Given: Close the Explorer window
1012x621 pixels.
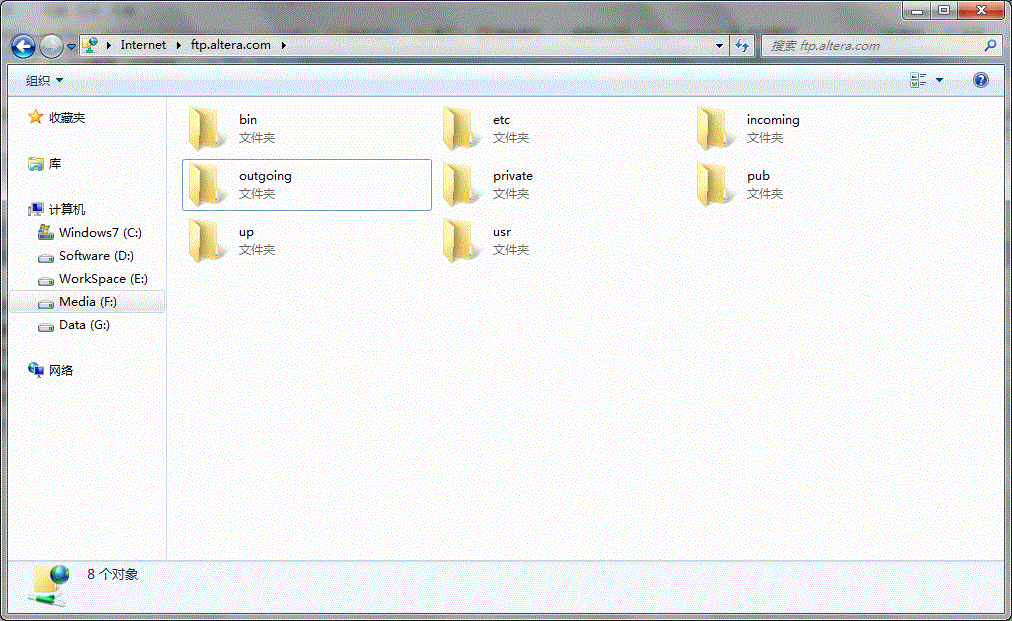Looking at the screenshot, I should coord(981,10).
